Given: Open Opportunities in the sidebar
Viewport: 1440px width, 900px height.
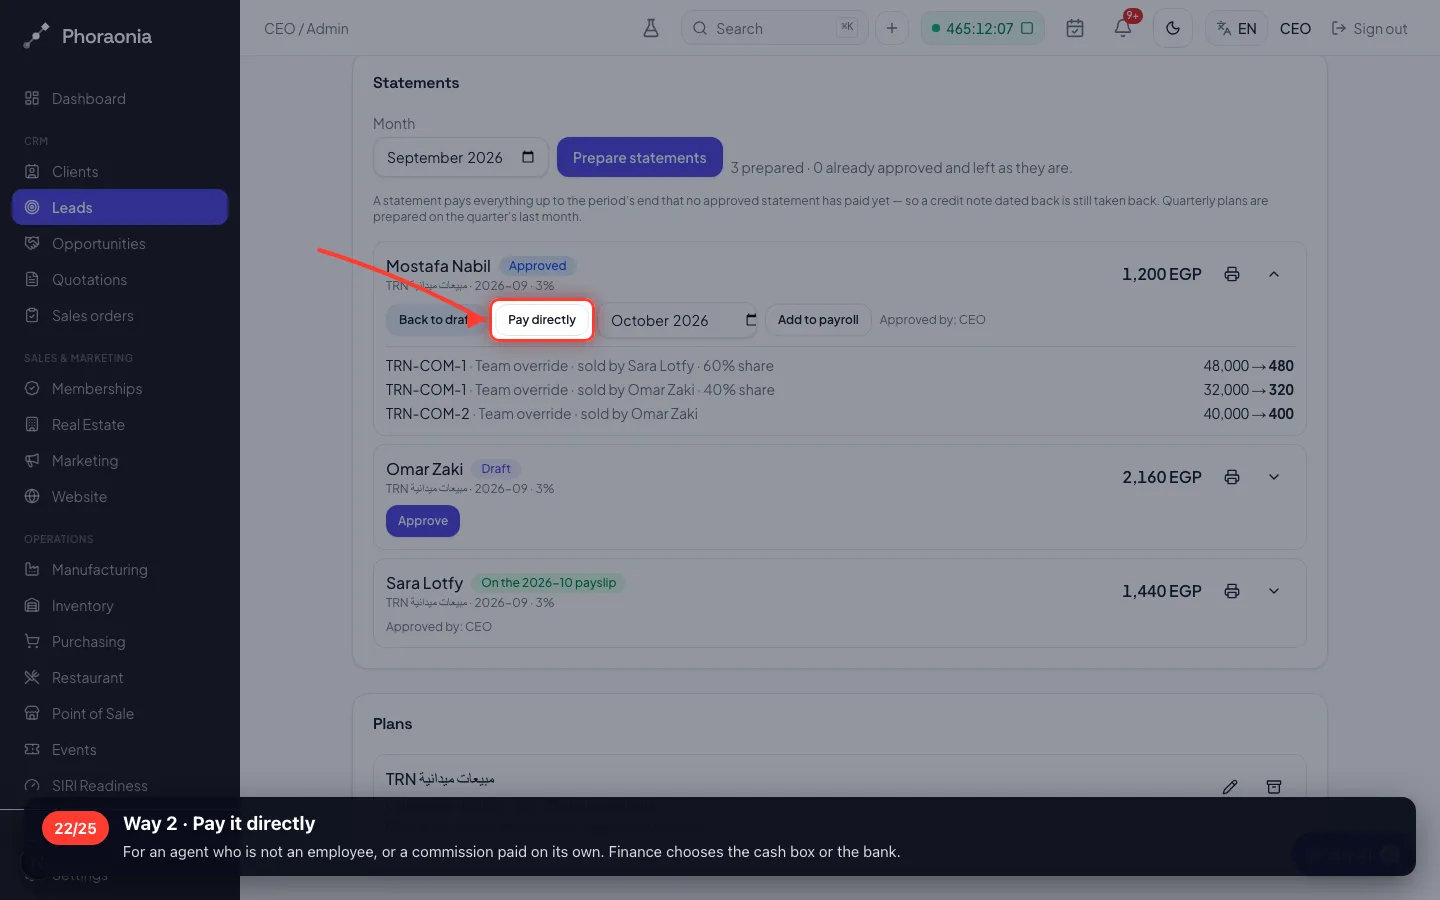Looking at the screenshot, I should pos(120,243).
